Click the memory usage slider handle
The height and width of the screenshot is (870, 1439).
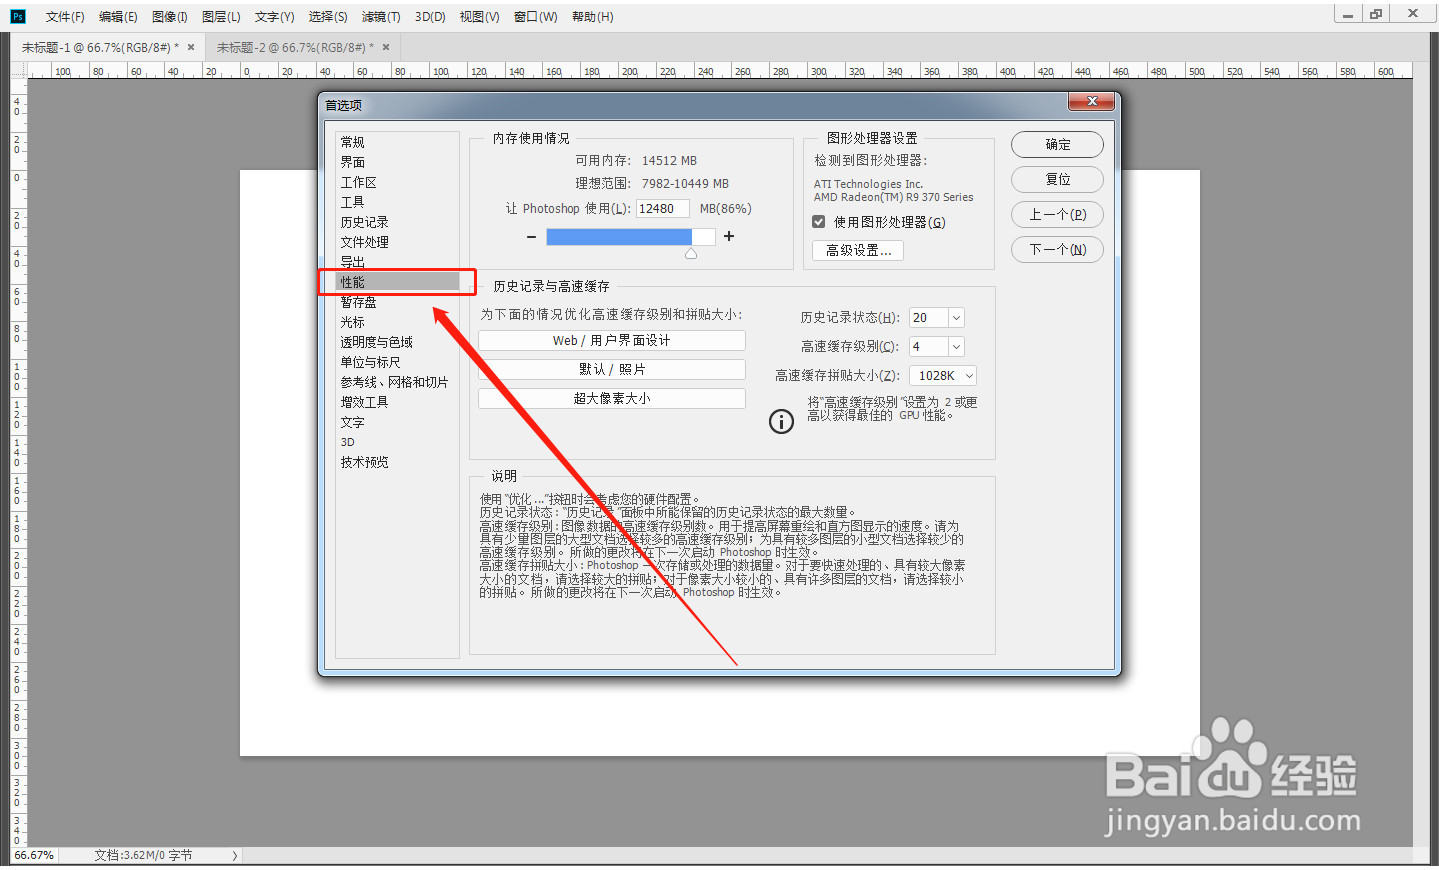(690, 252)
